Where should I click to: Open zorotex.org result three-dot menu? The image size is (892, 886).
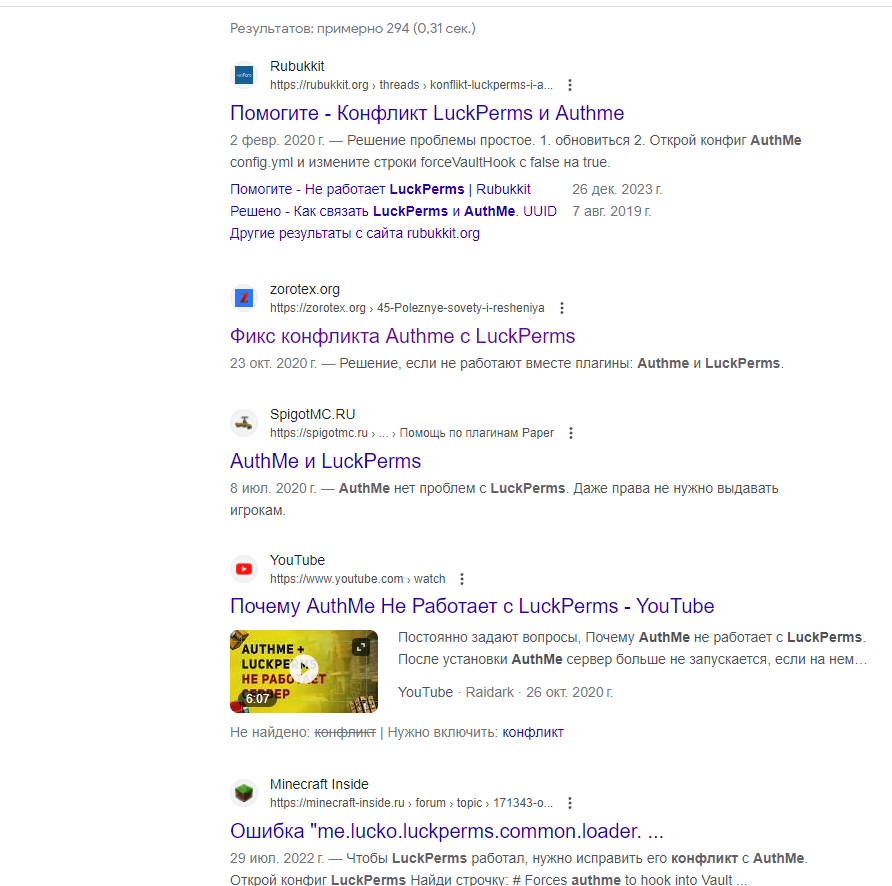(561, 308)
